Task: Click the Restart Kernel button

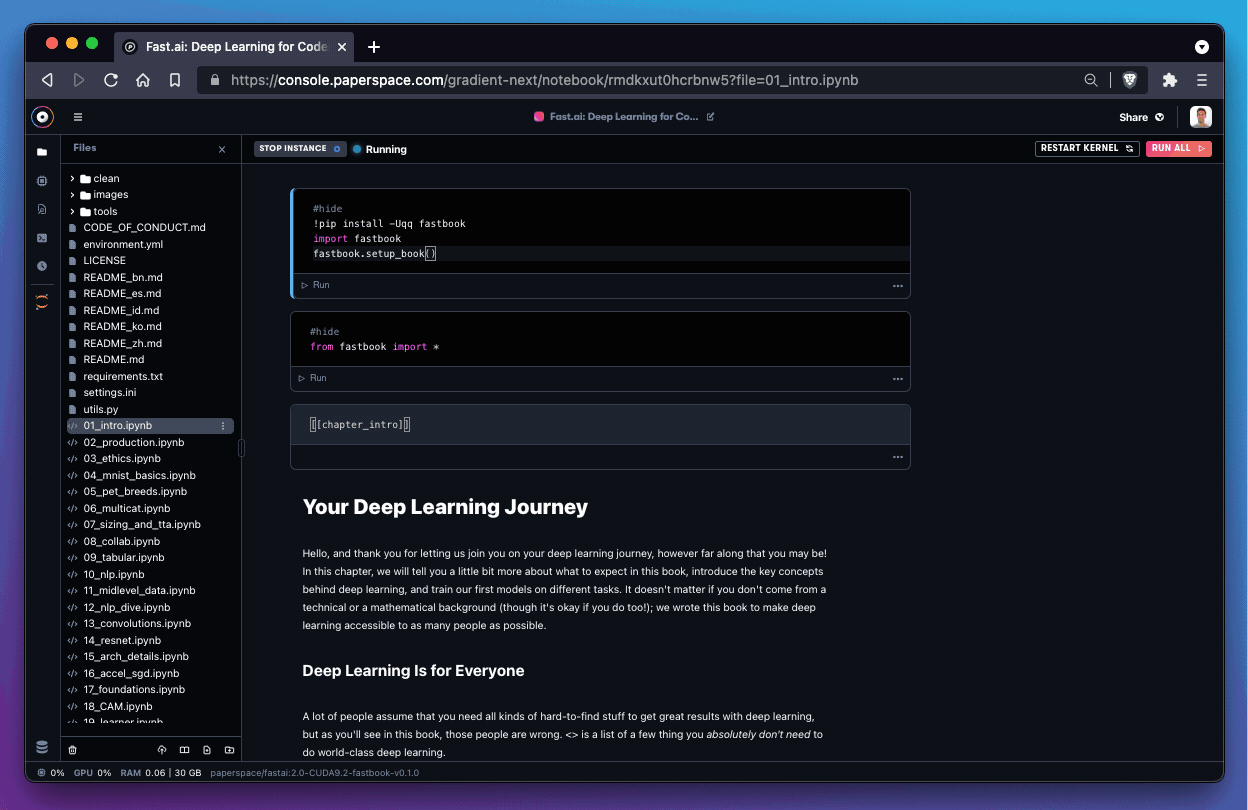Action: pos(1087,148)
